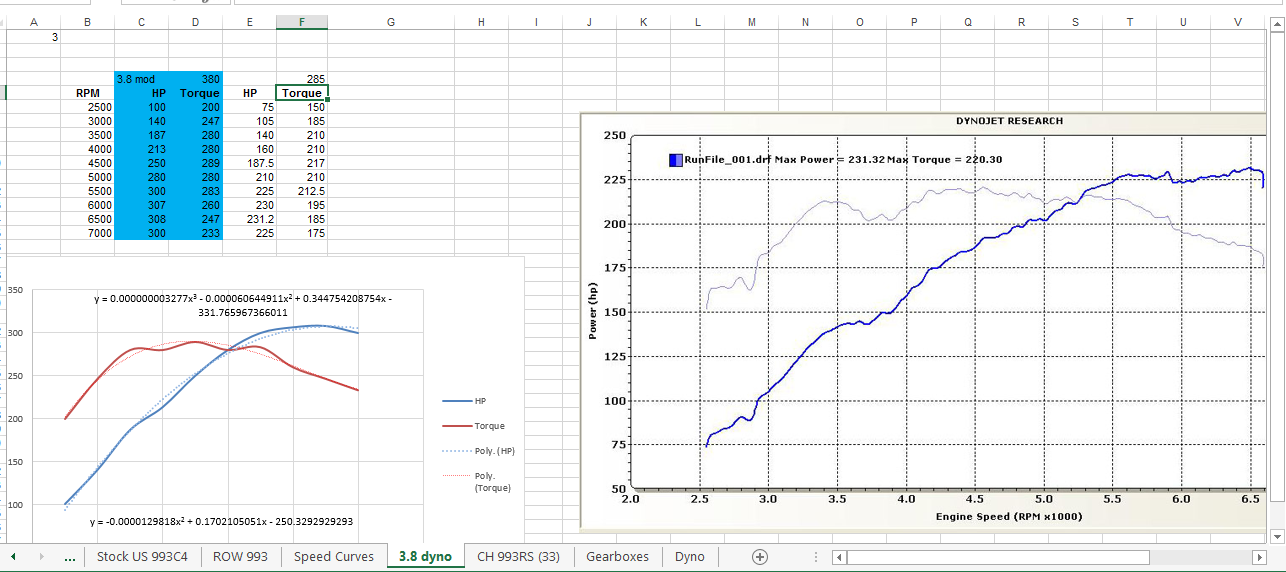The image size is (1286, 572).
Task: Click the tab bar splitter handle
Action: coord(816,557)
